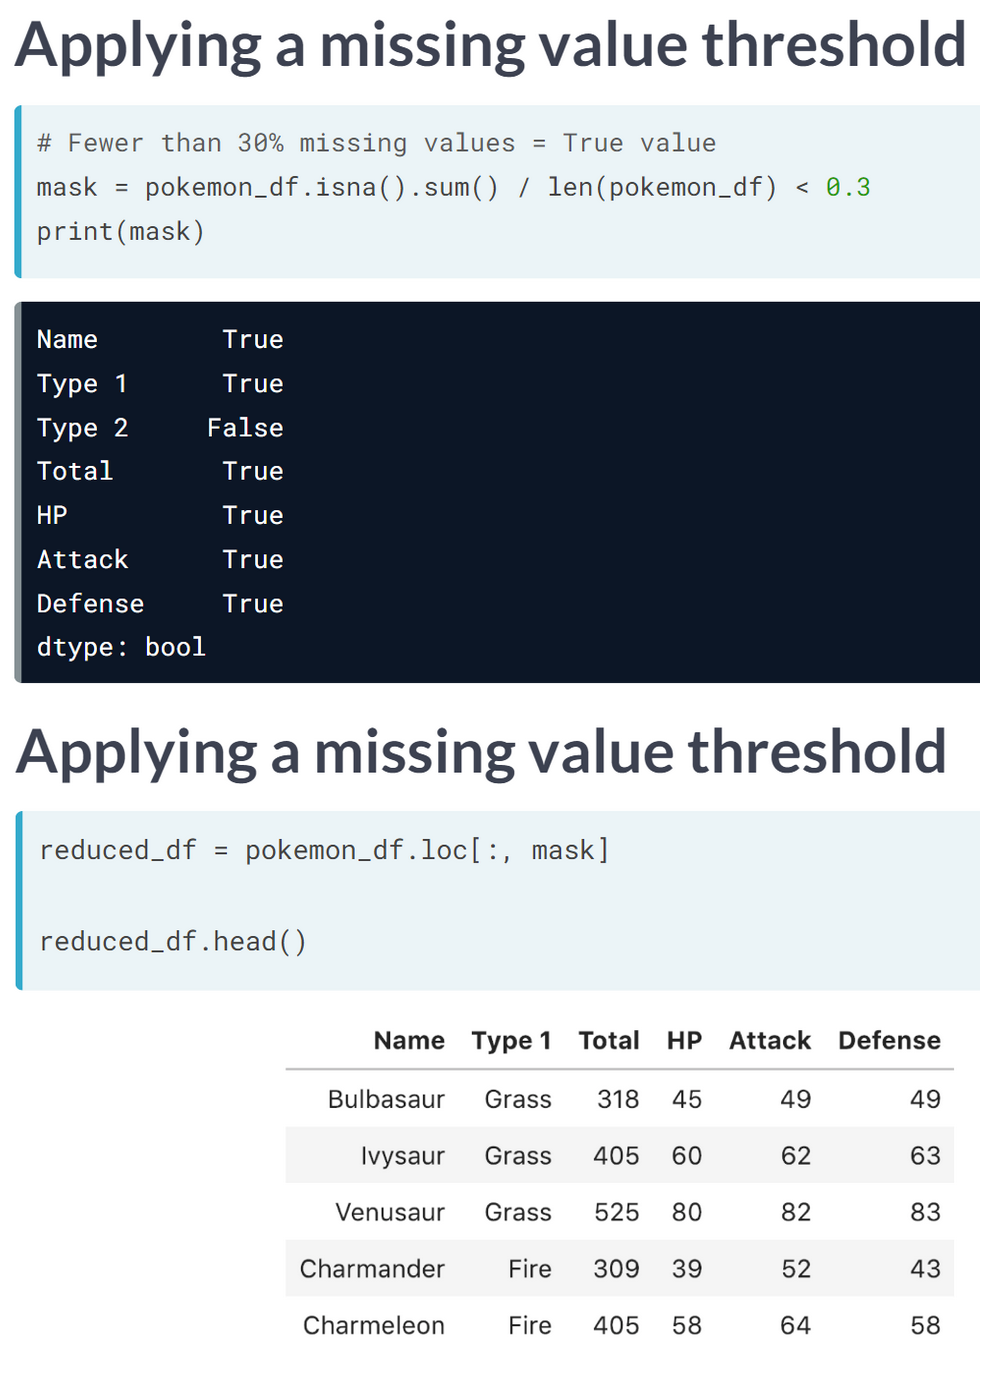Click the Charmeleon name cell
1004x1388 pixels.
pos(374,1325)
